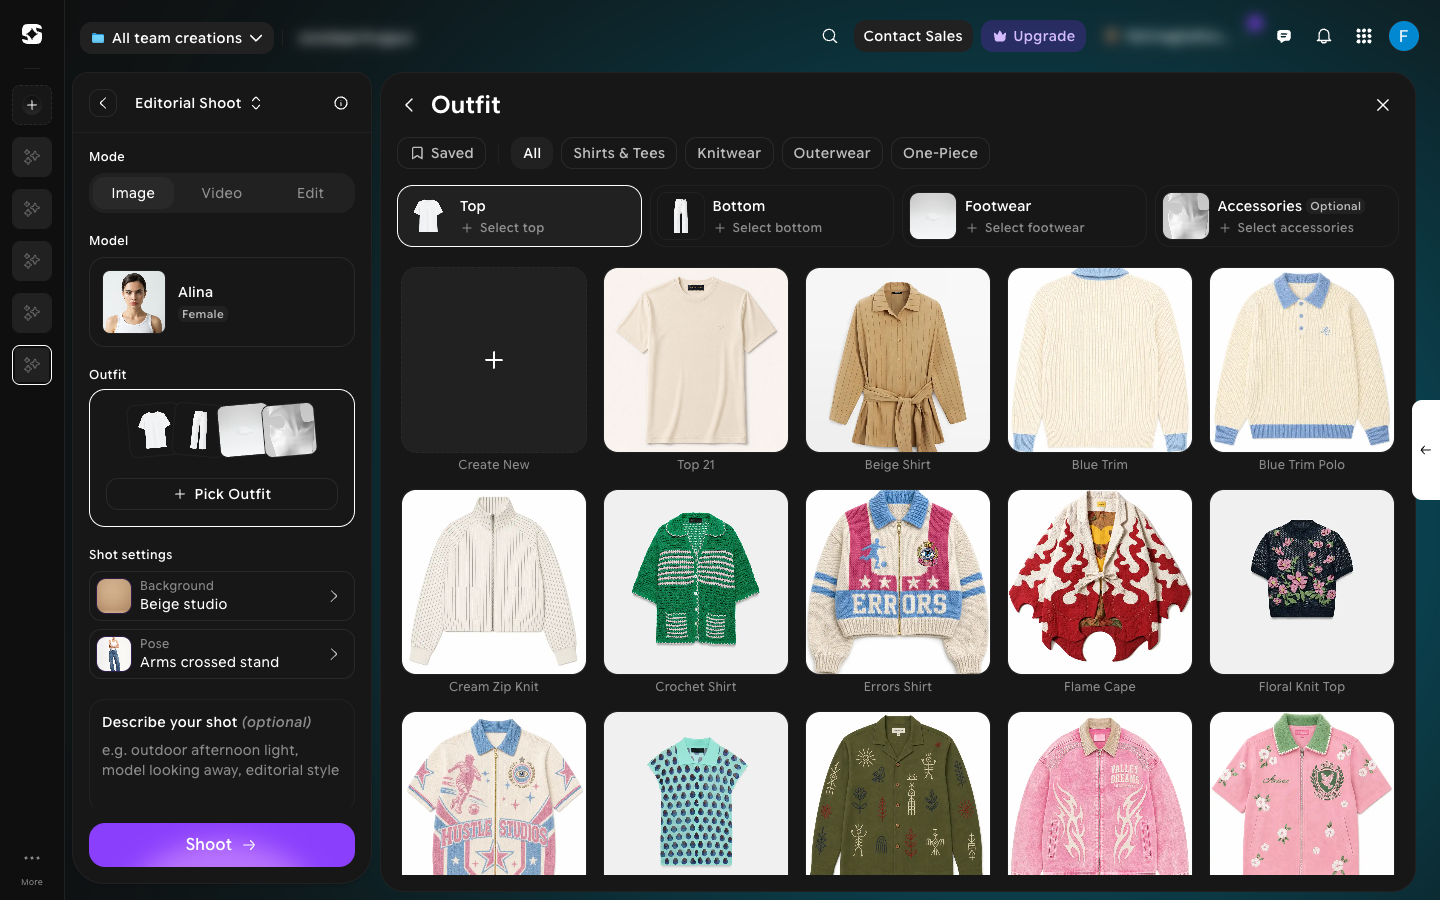1440x900 pixels.
Task: Select the highlighted sidebar tool icon
Action: pyautogui.click(x=32, y=365)
